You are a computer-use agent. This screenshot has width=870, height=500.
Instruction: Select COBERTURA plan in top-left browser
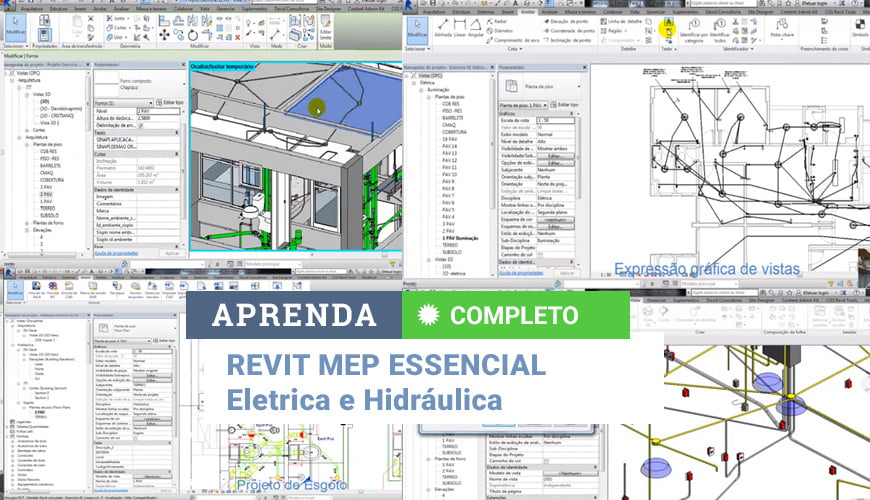pos(52,180)
